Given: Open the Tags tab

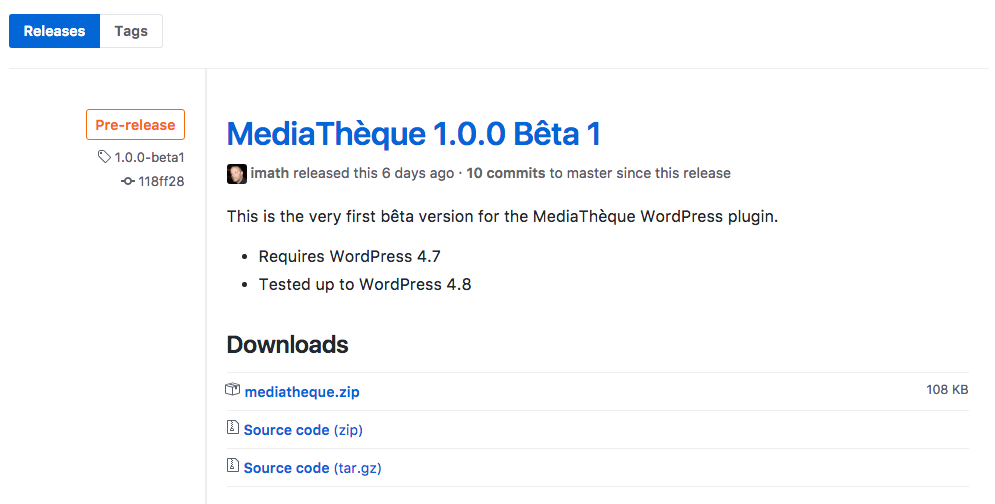Looking at the screenshot, I should (x=131, y=31).
